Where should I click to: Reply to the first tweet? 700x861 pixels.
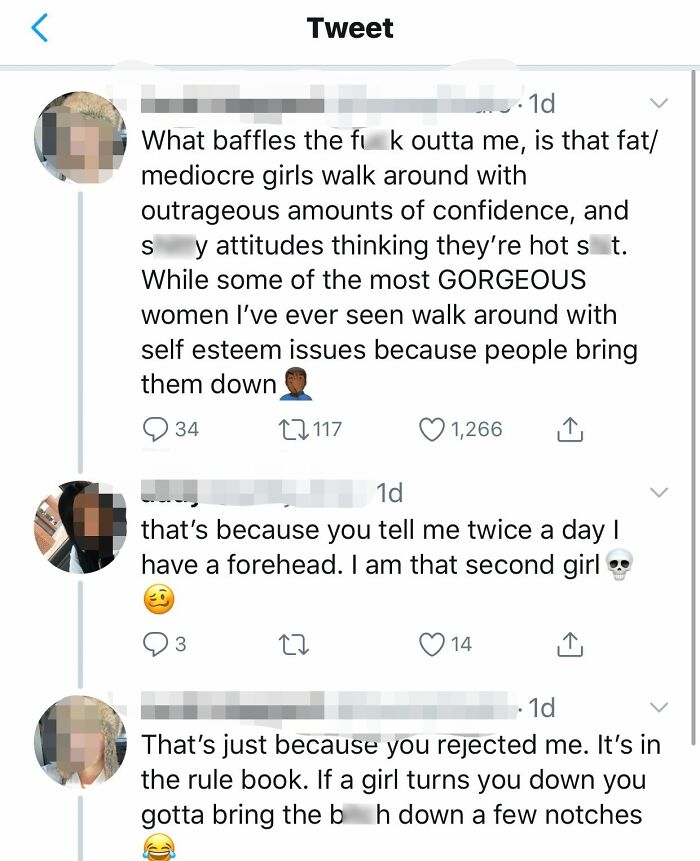click(x=155, y=428)
